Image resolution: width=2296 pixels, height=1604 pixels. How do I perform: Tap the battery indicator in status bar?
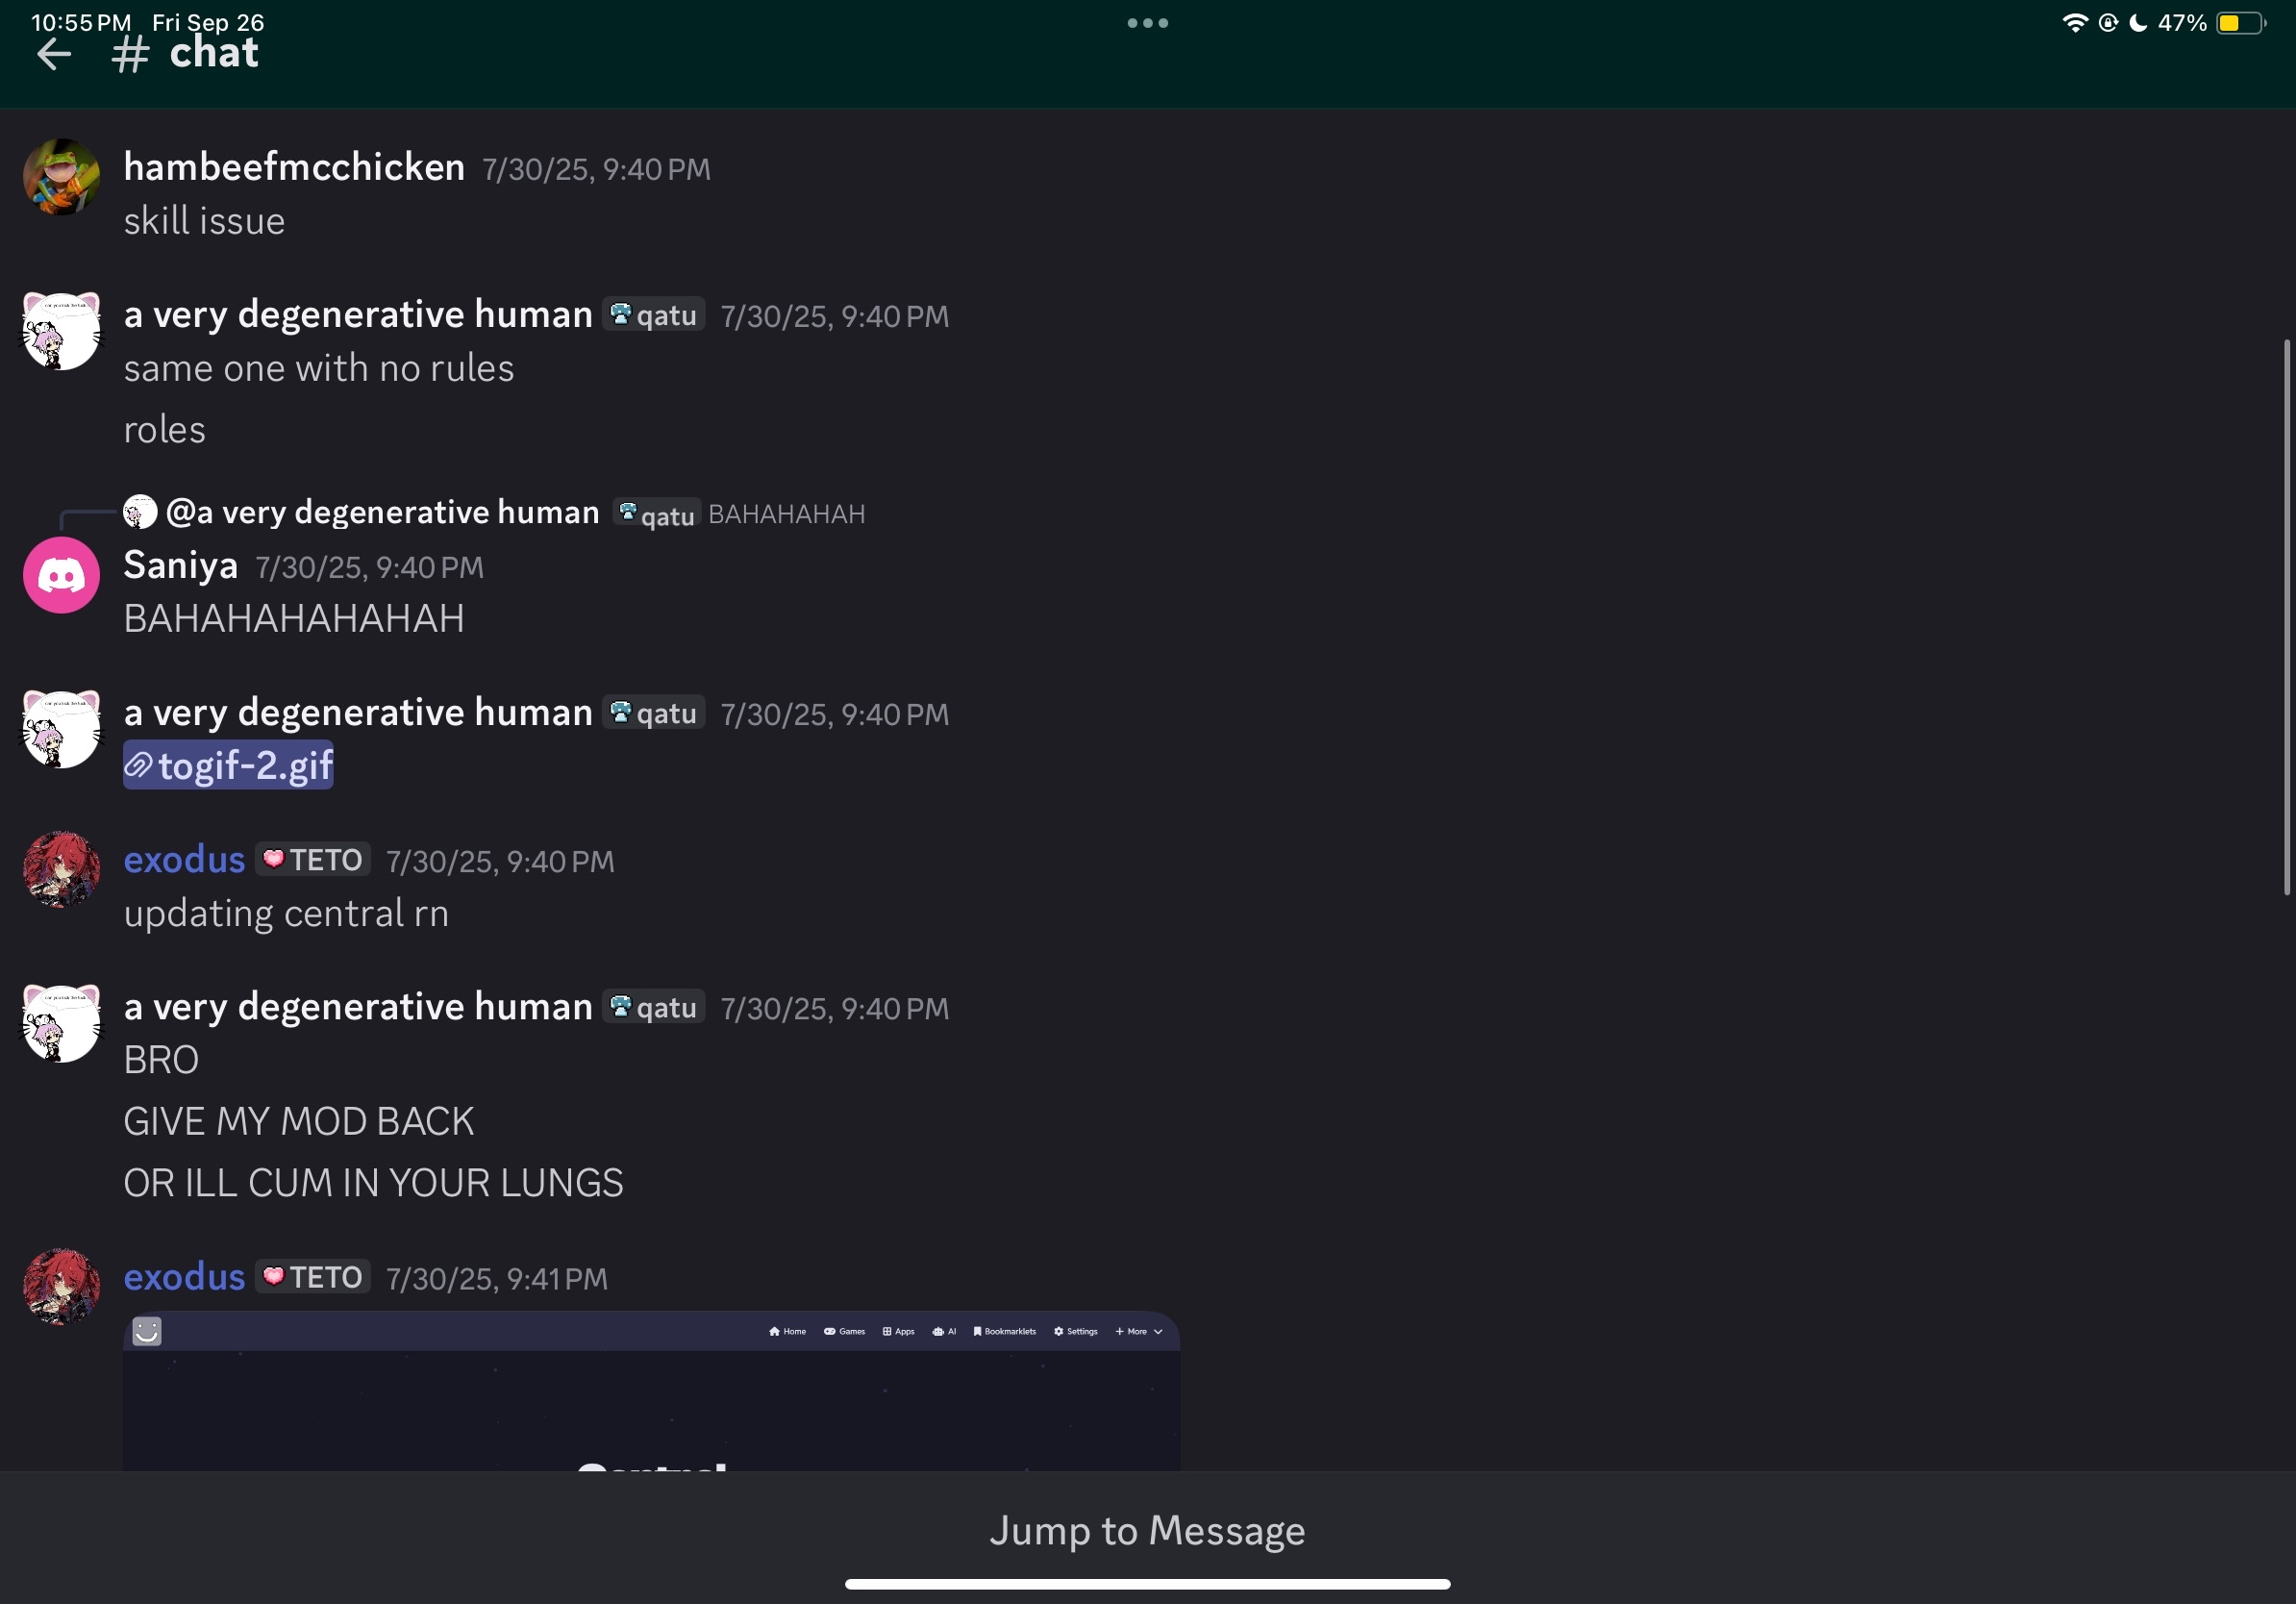click(x=2239, y=23)
